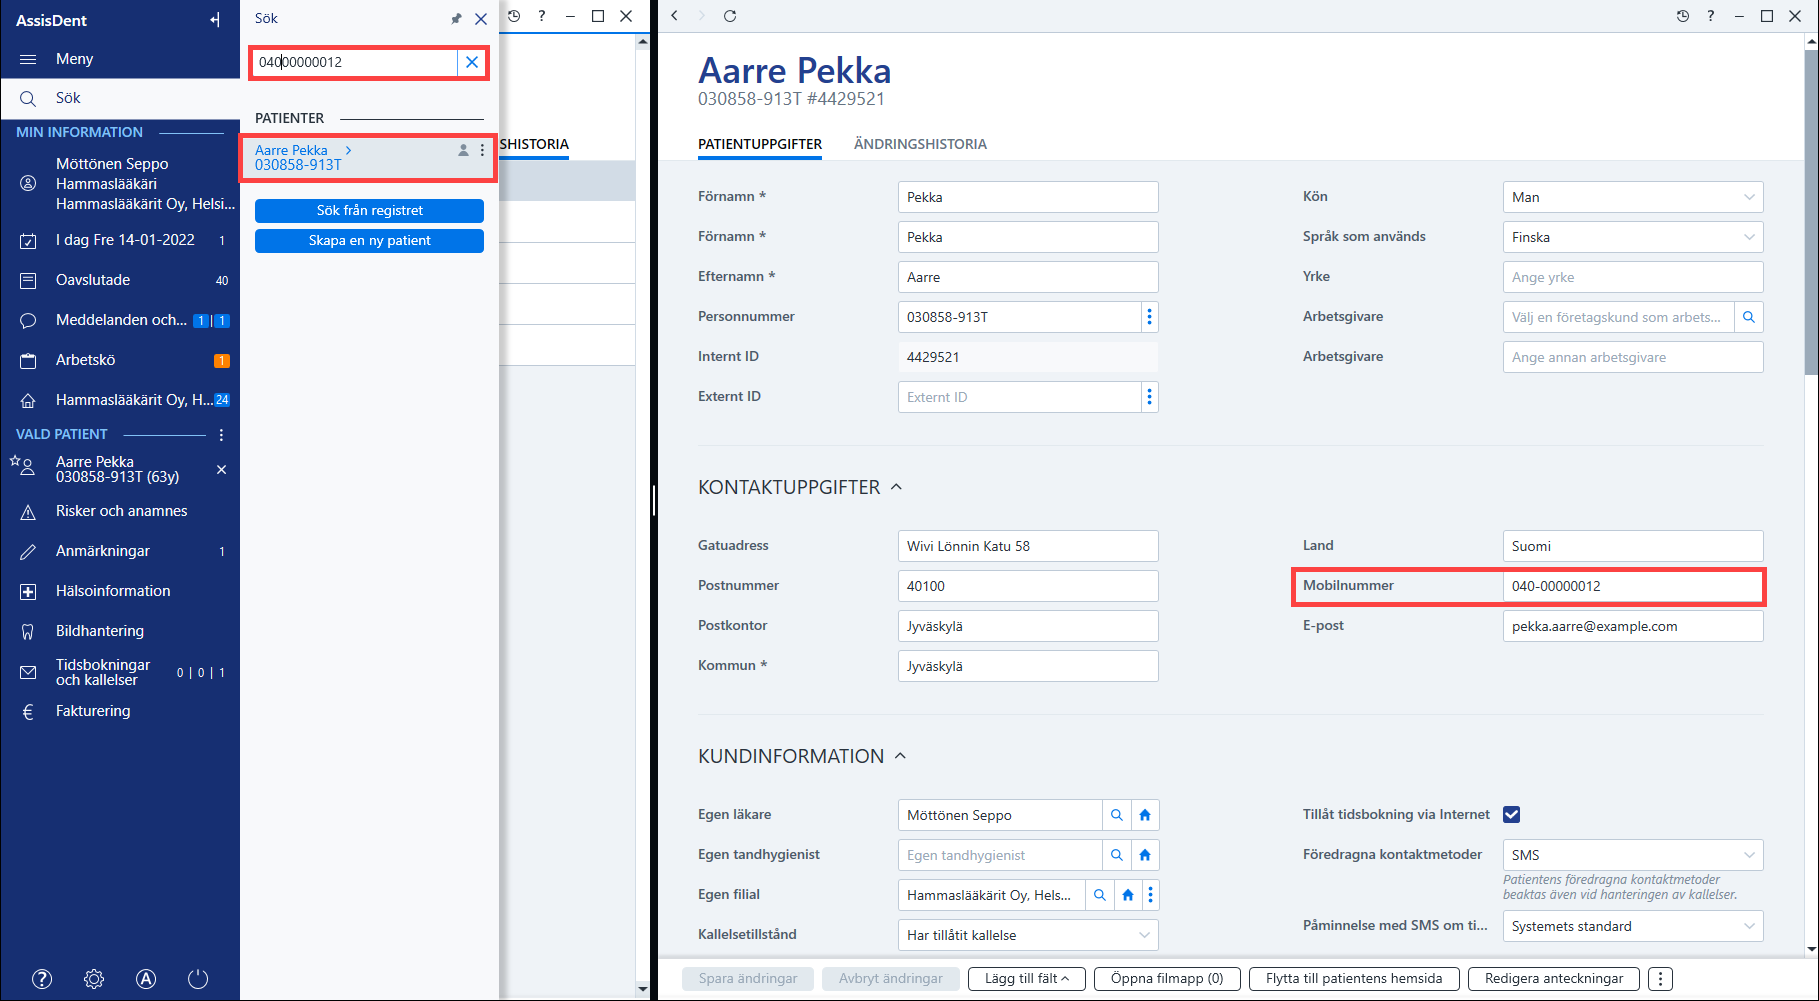Click the power logout icon
1819x1001 pixels.
[x=198, y=979]
